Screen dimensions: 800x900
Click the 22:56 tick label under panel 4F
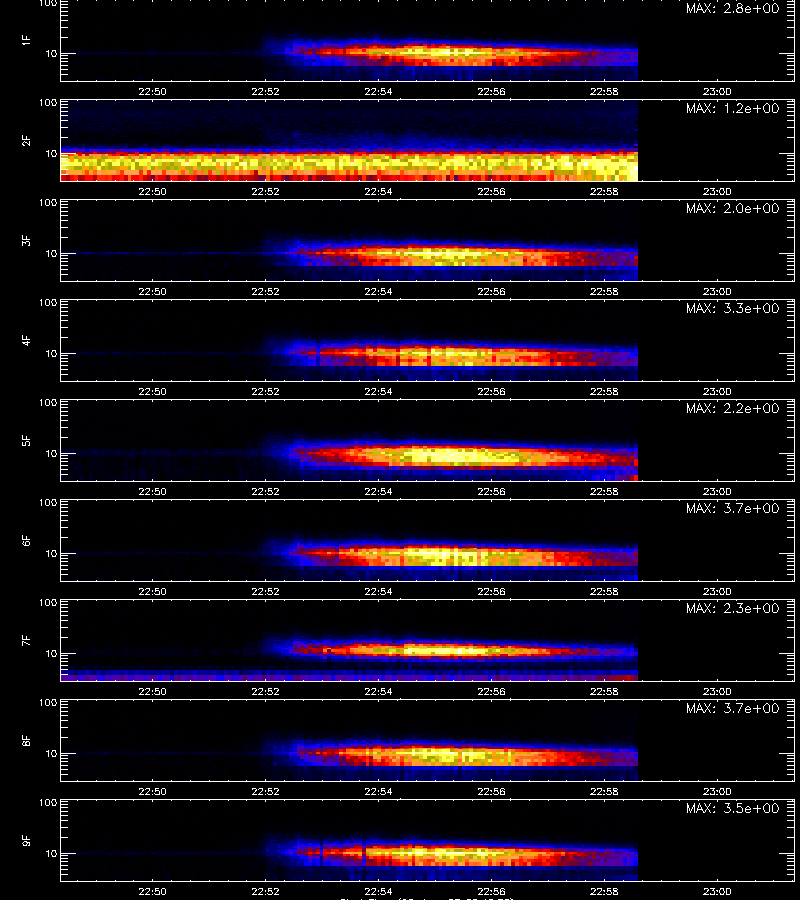click(x=491, y=391)
